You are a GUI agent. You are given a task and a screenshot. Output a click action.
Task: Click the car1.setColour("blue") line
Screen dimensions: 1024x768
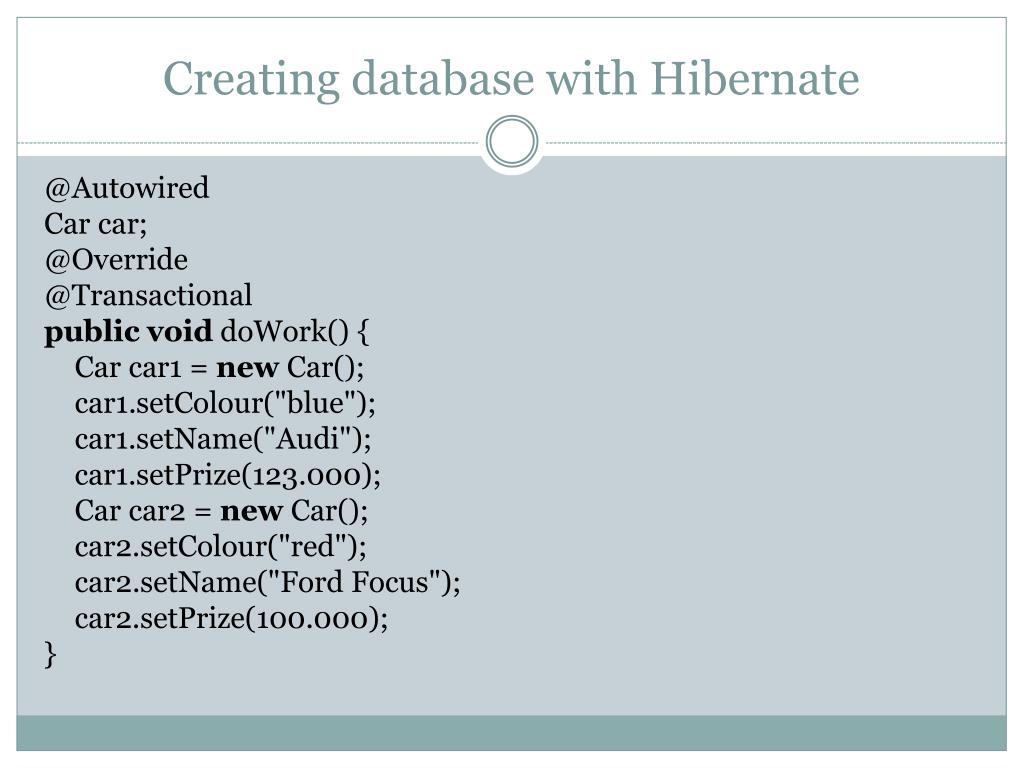tap(225, 404)
